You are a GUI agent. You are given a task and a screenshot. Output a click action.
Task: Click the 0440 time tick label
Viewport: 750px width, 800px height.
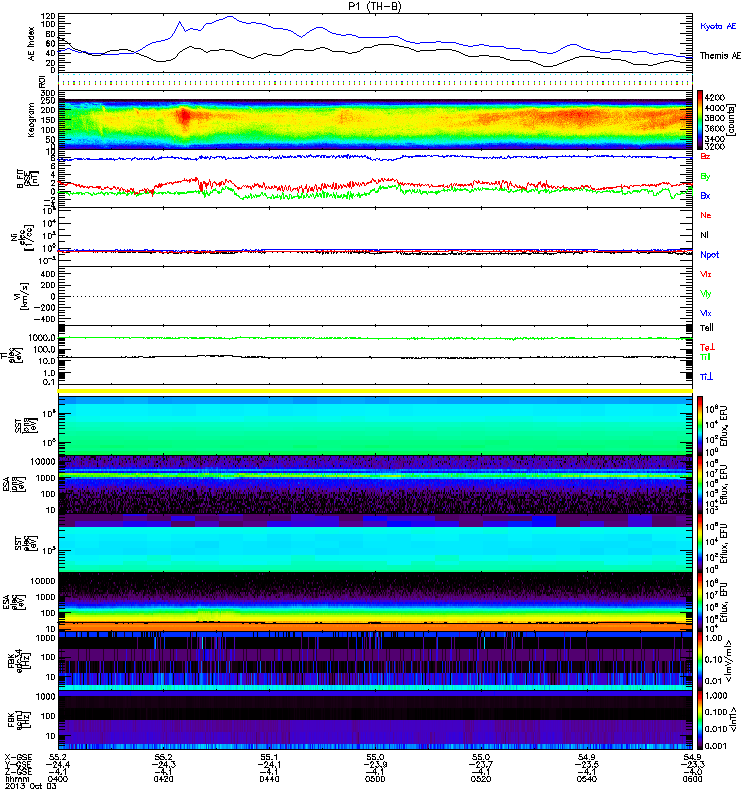pyautogui.click(x=269, y=779)
